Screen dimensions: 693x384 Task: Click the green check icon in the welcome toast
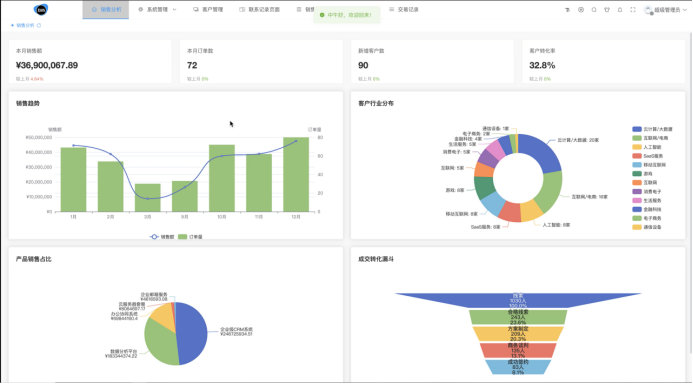[x=322, y=15]
